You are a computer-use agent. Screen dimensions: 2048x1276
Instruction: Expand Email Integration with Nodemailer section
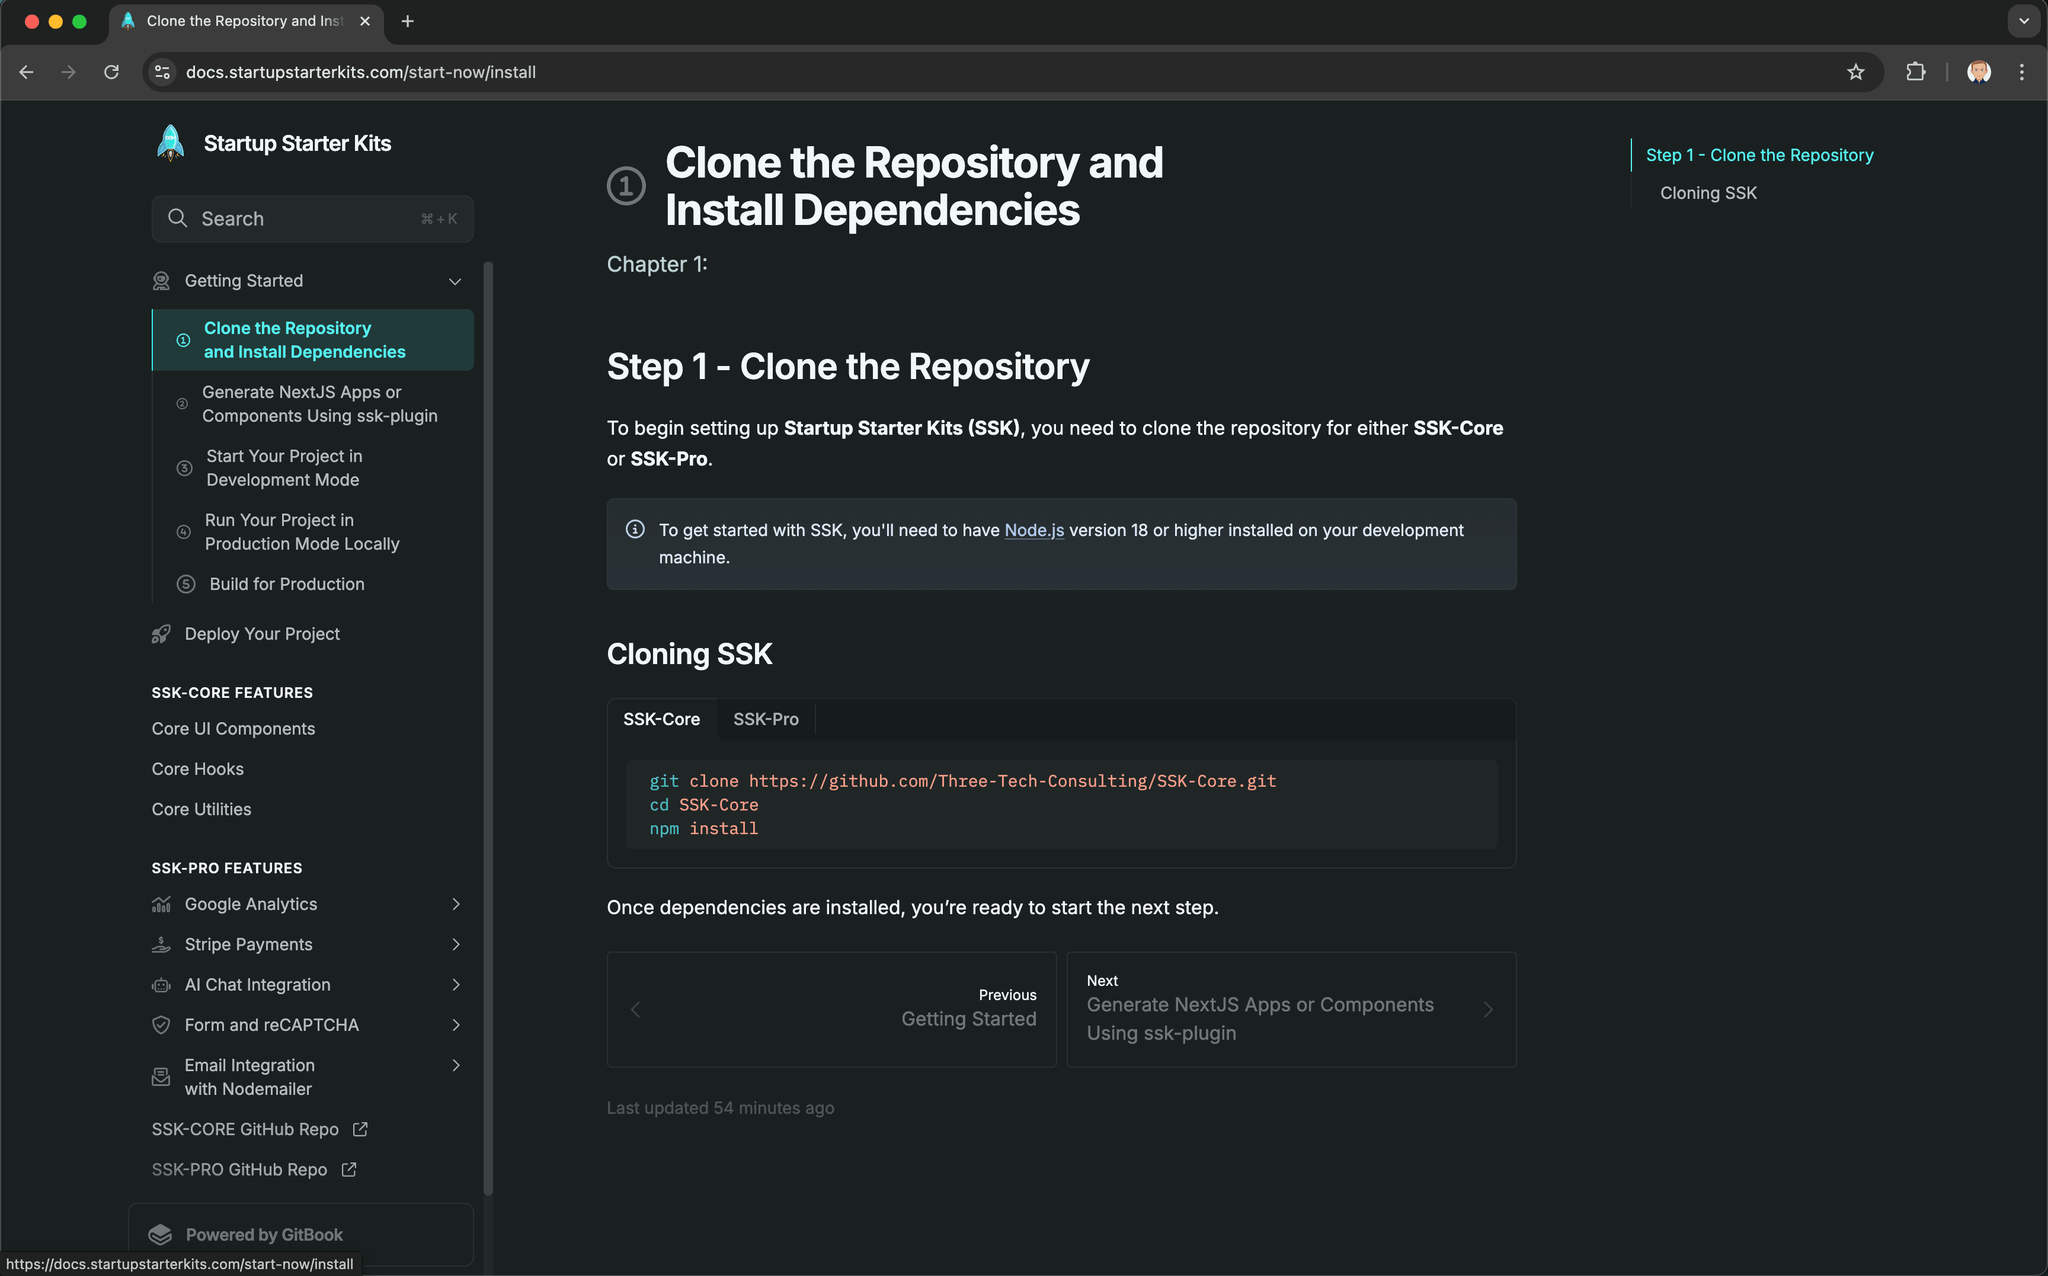coord(456,1065)
